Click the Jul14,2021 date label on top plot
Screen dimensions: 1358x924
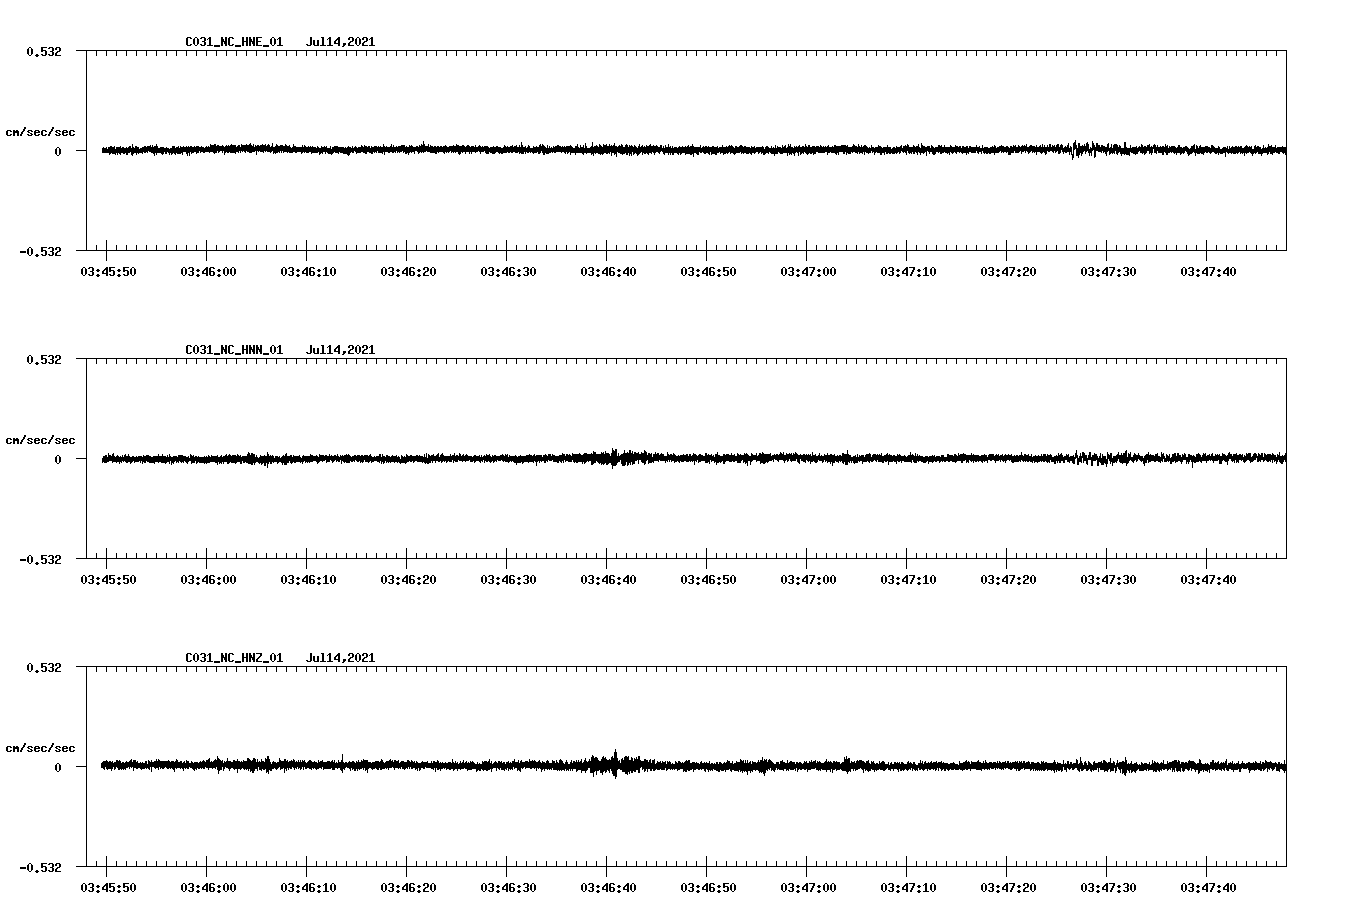point(341,42)
